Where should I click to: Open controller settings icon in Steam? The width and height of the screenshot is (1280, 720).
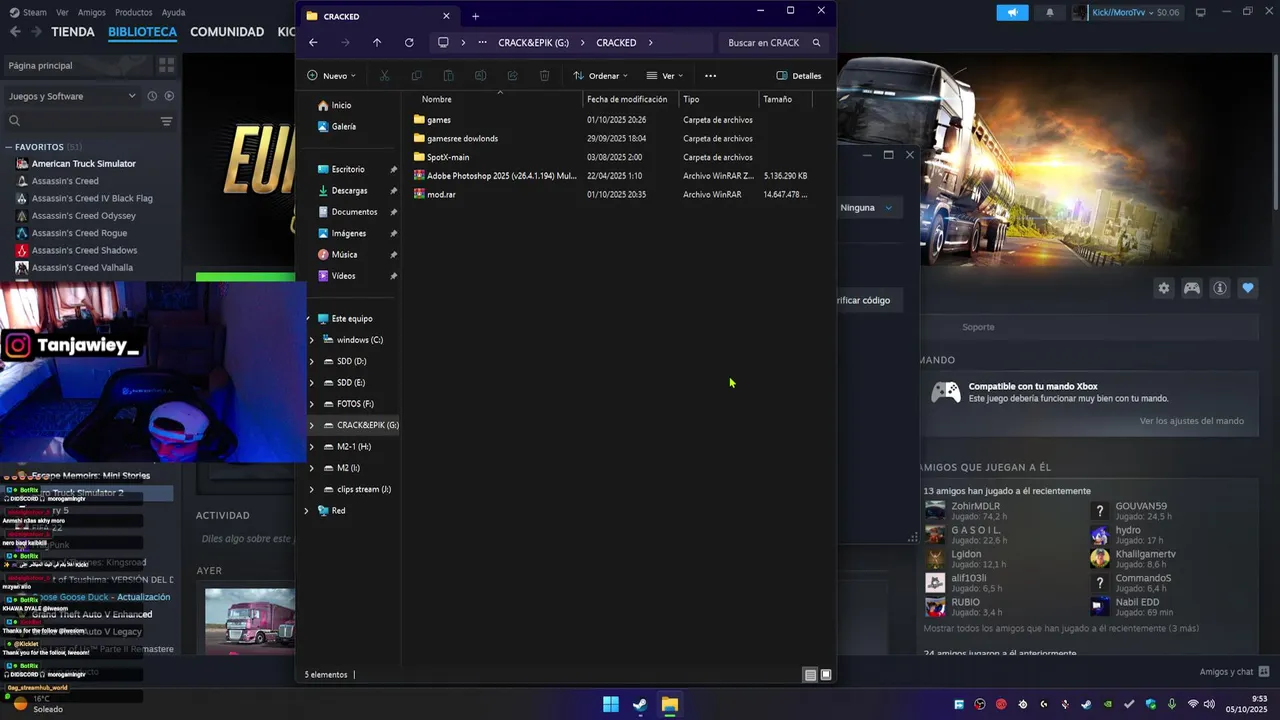[x=1192, y=288]
